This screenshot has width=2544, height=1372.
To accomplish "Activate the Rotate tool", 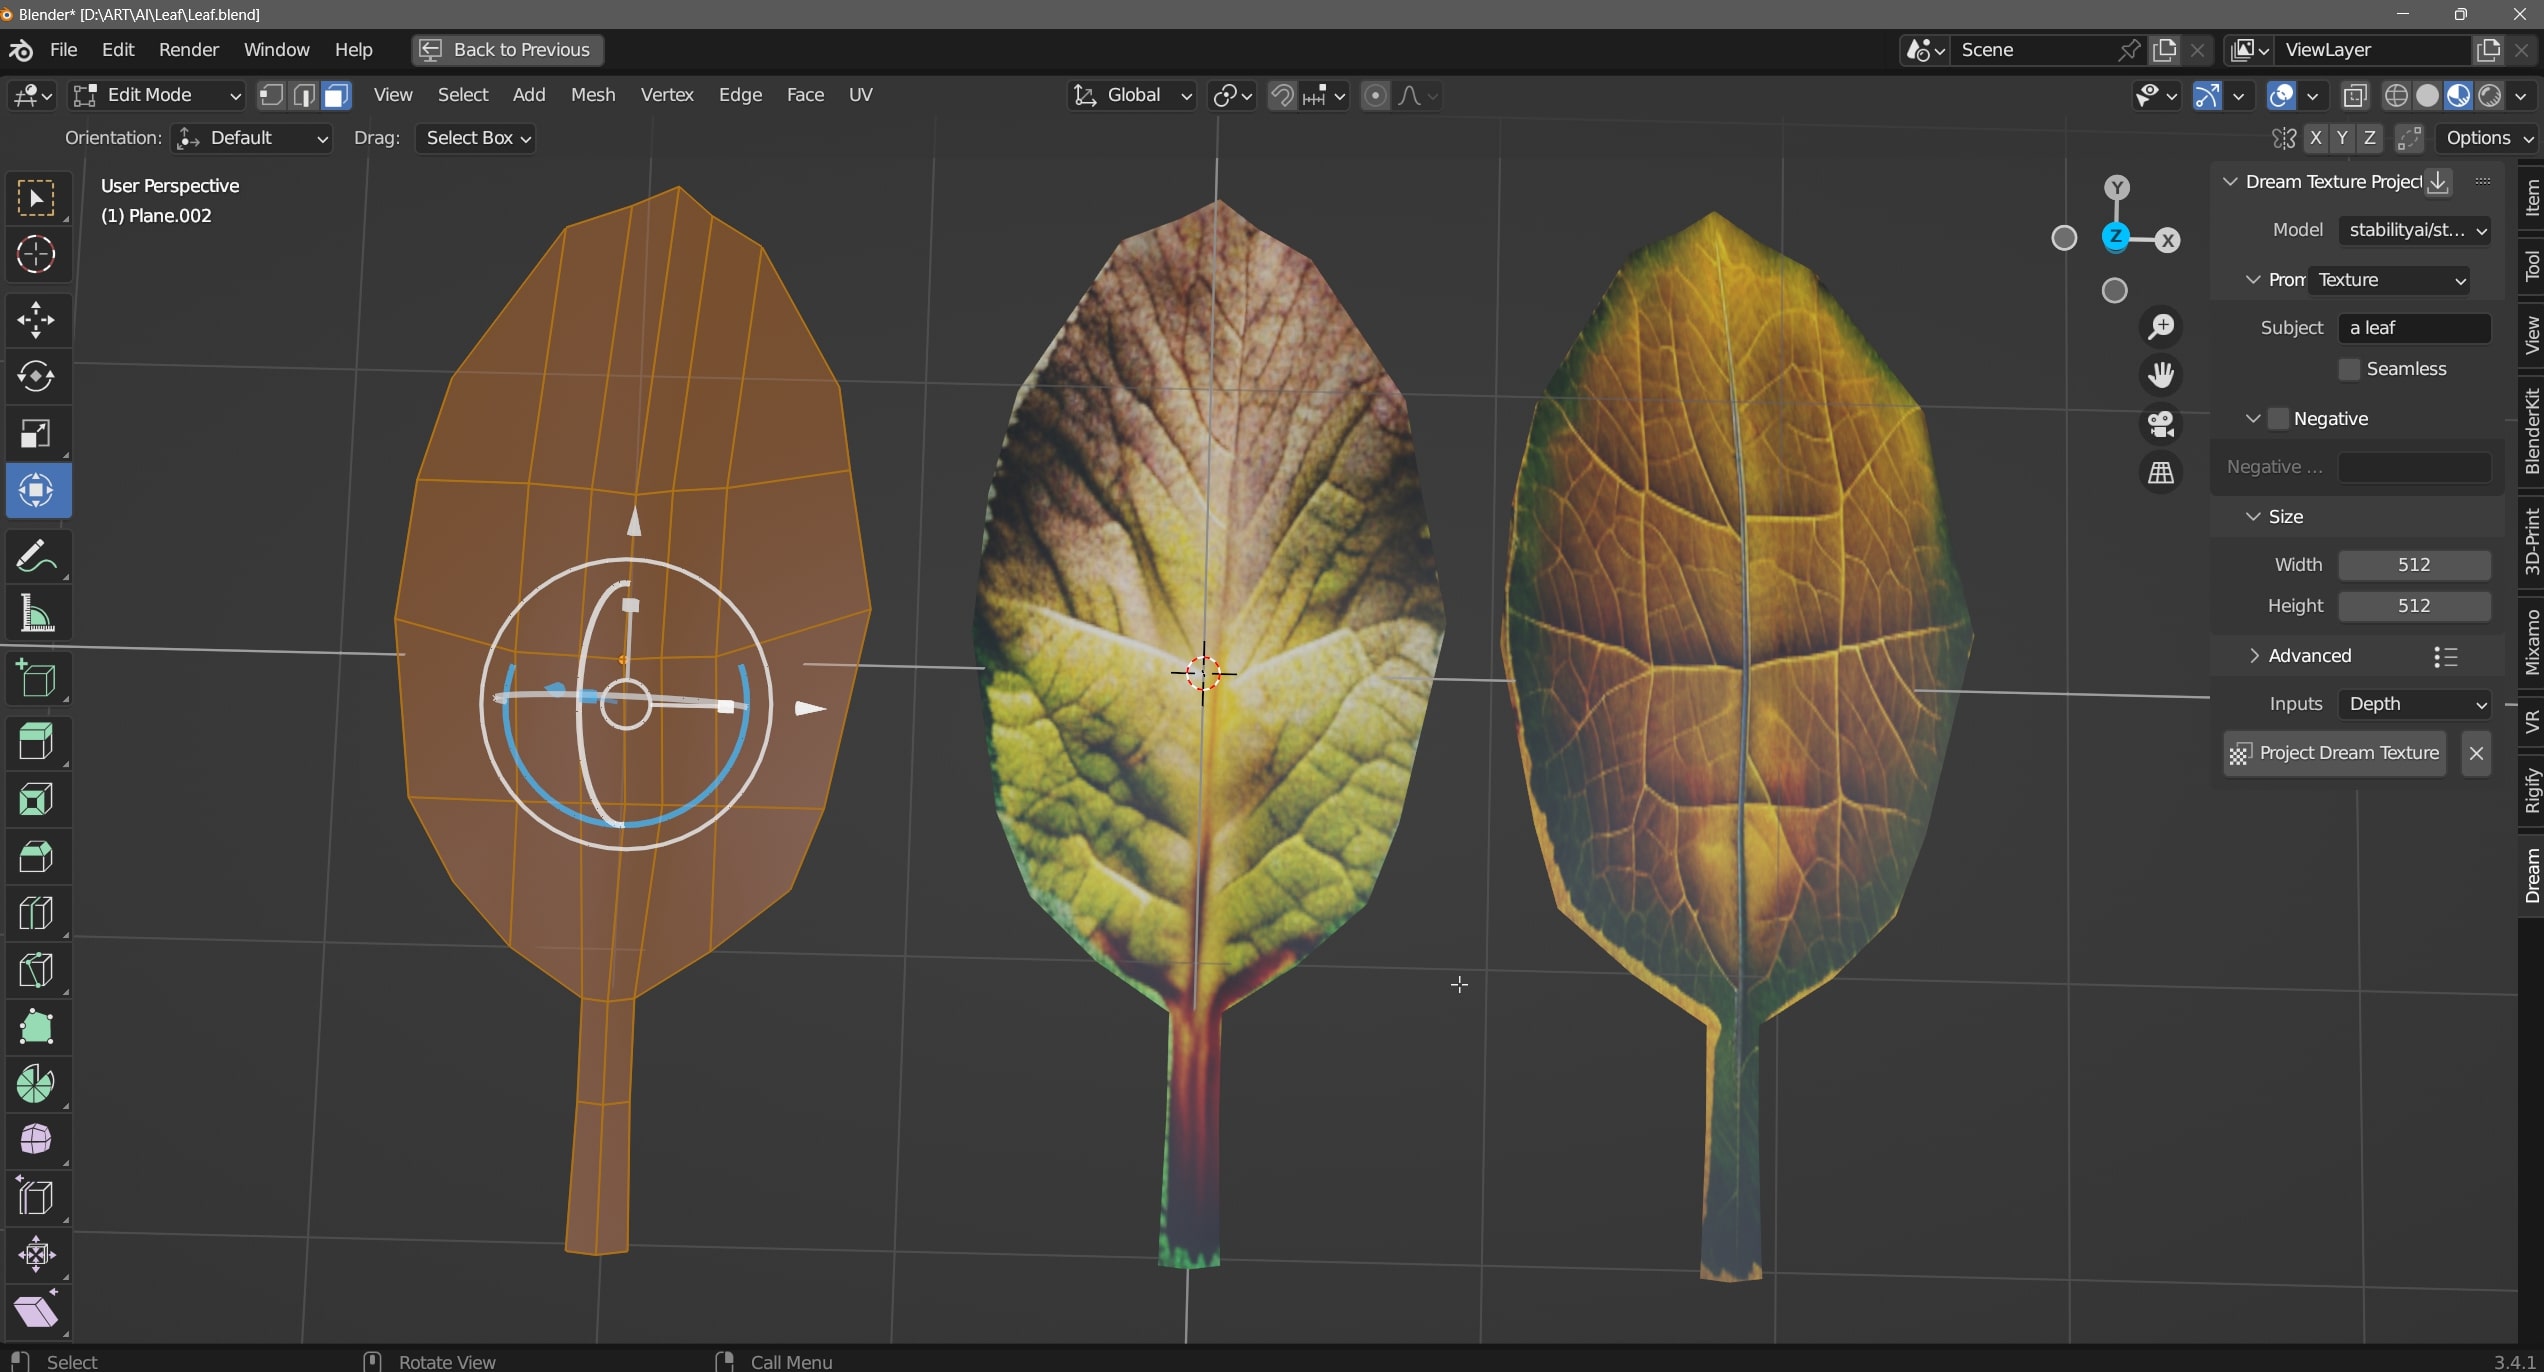I will (x=36, y=376).
